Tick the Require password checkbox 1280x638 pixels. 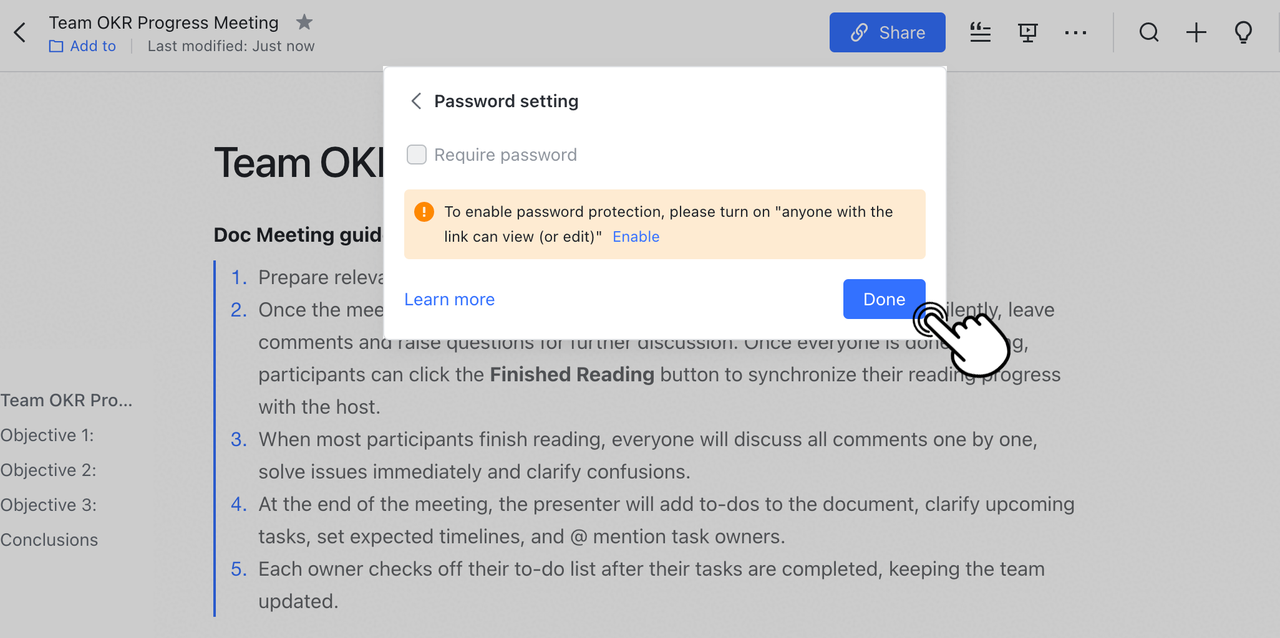click(x=417, y=155)
